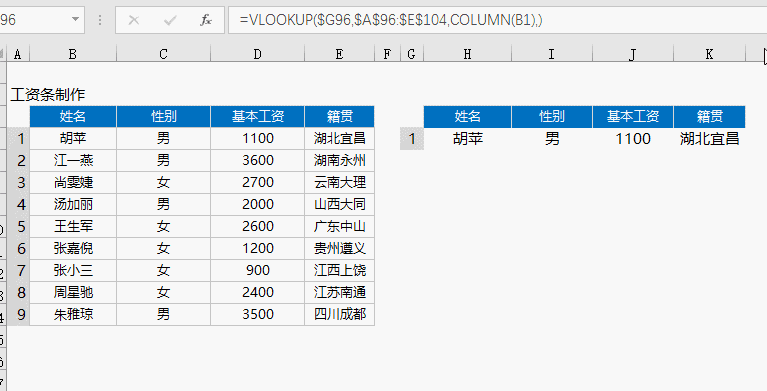Select left table header 基本工资
The image size is (767, 391).
point(257,116)
